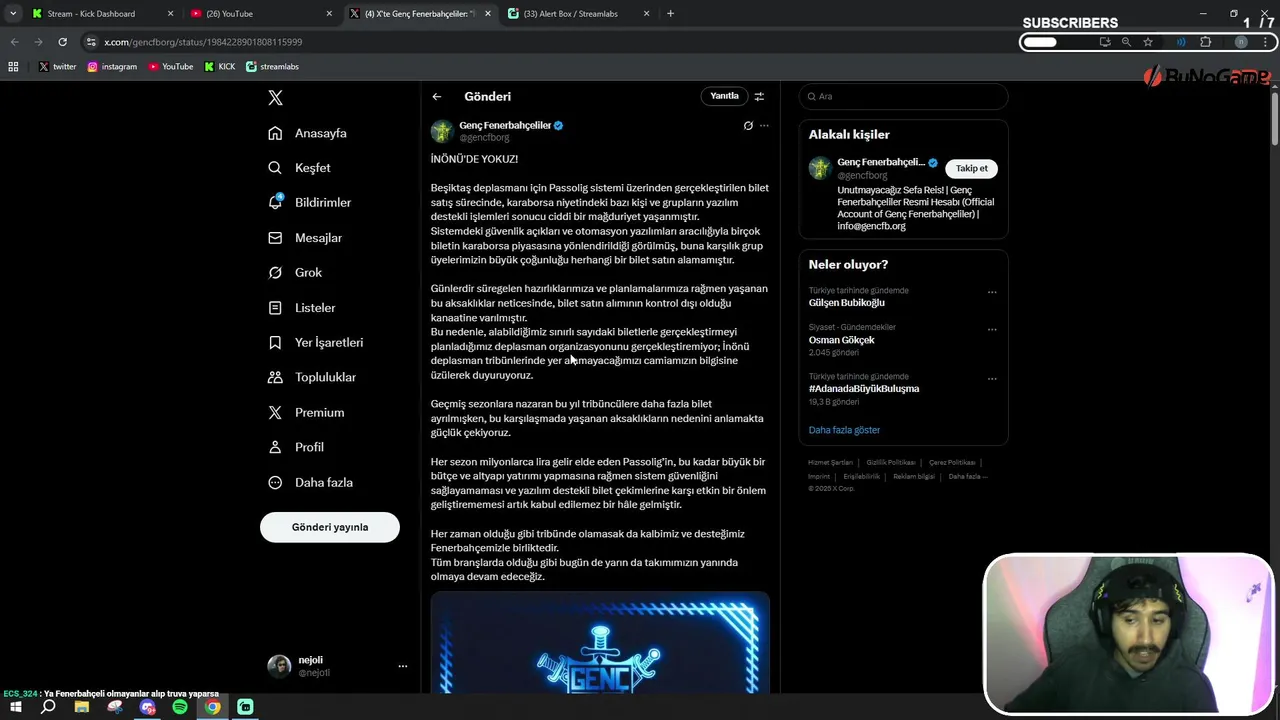Viewport: 1280px width, 720px height.
Task: Click Takip et follow button
Action: (971, 168)
